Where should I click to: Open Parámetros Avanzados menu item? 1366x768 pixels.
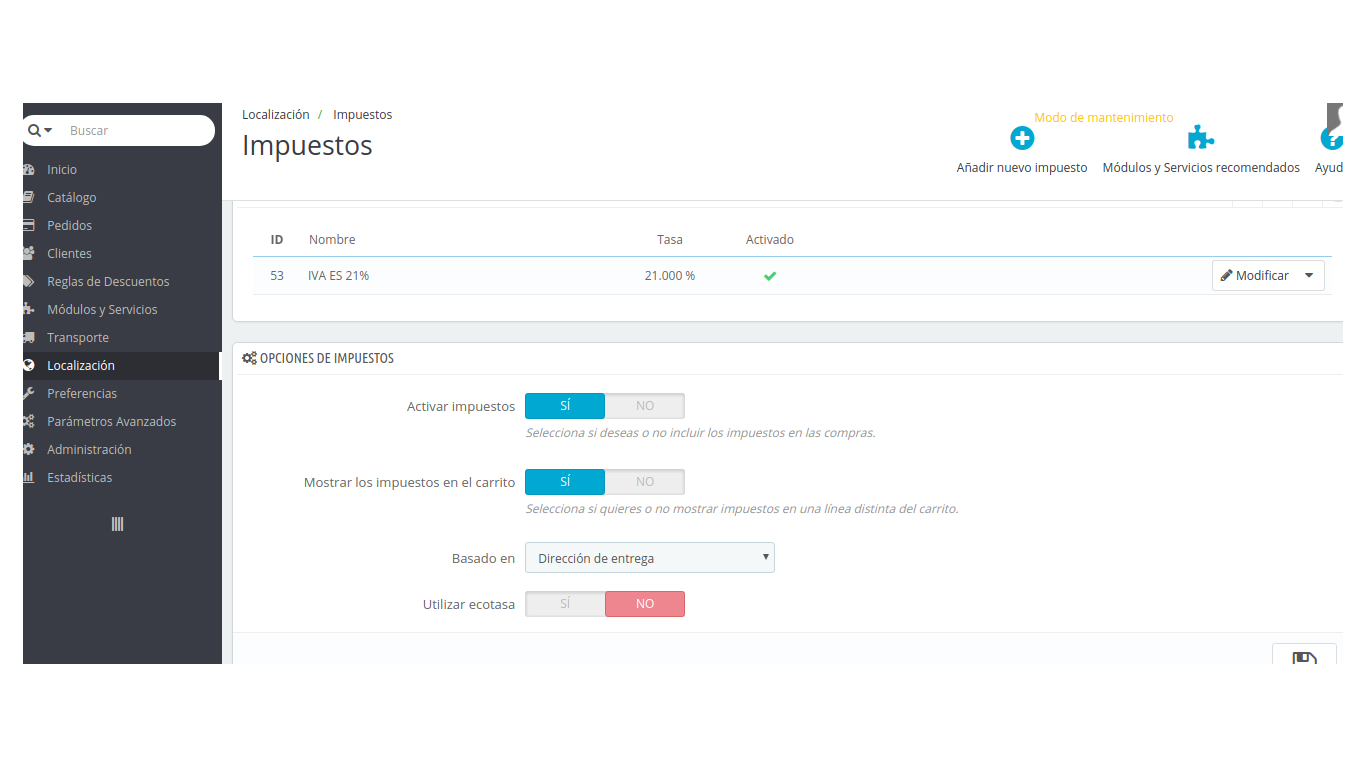point(111,422)
